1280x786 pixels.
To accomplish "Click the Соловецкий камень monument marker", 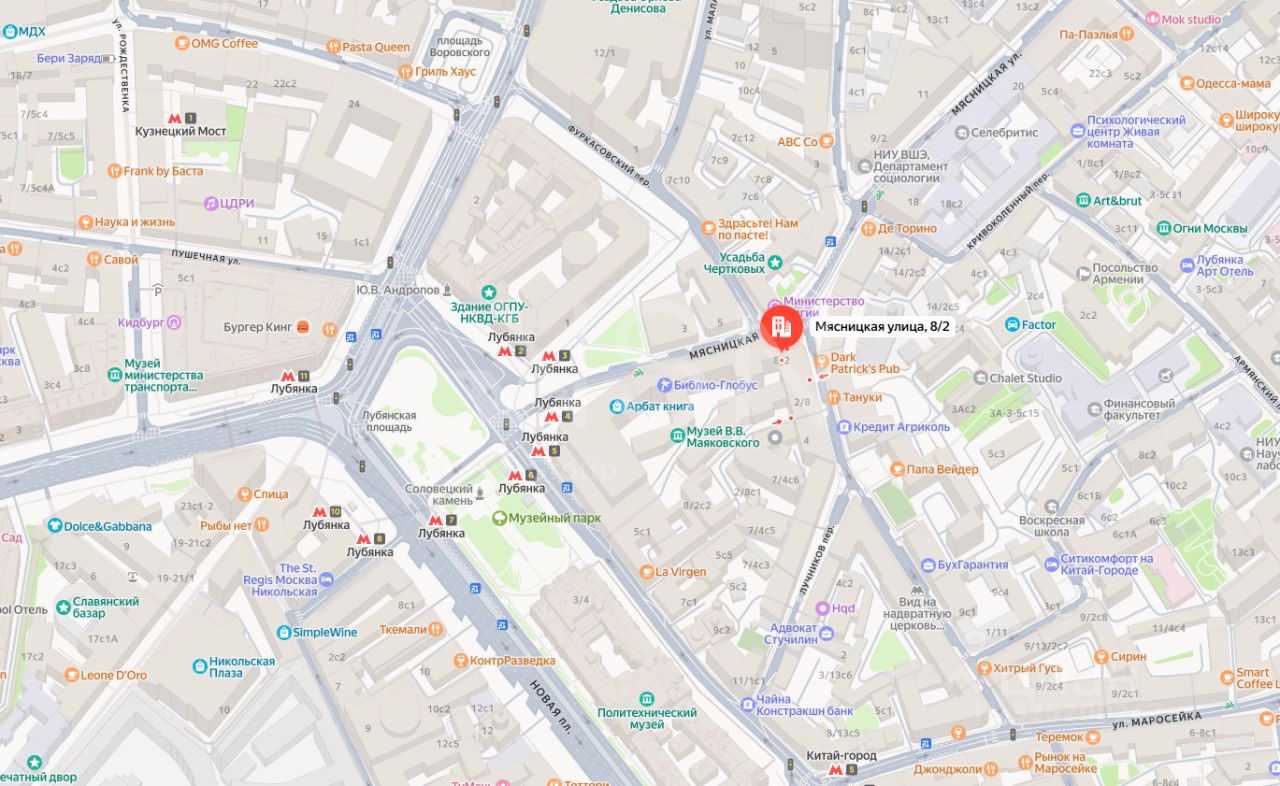I will tap(480, 493).
